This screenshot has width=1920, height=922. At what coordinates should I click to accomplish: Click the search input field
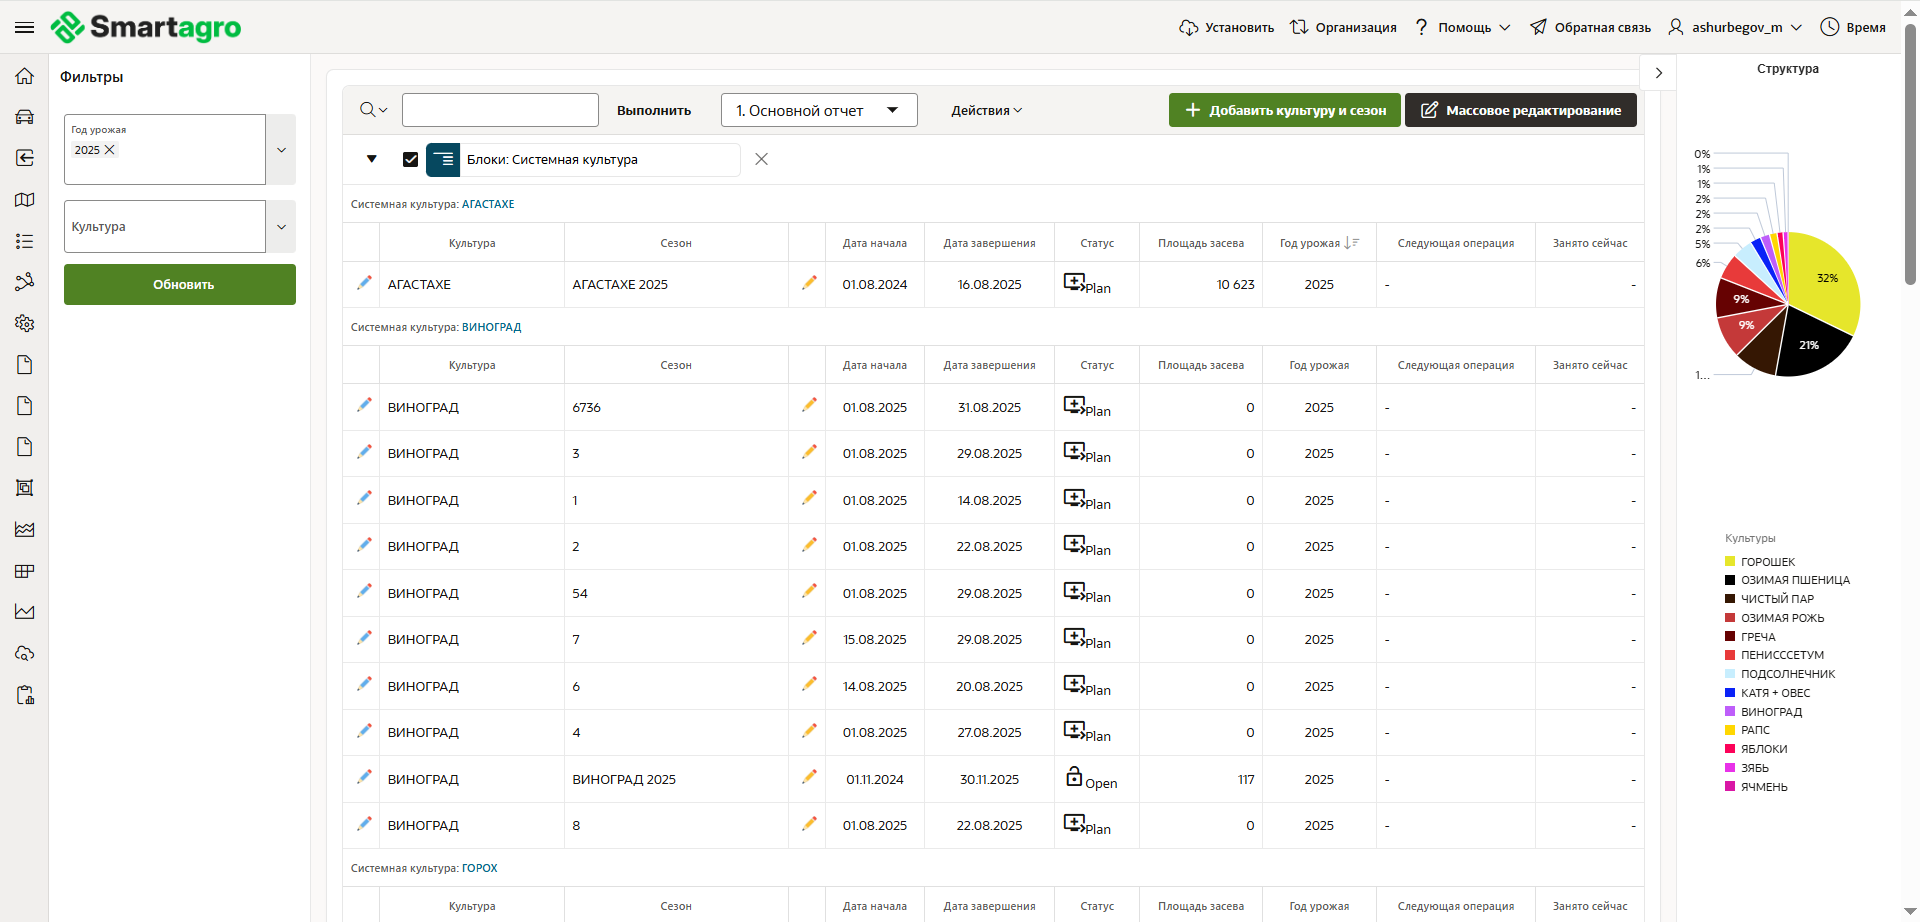[x=500, y=110]
